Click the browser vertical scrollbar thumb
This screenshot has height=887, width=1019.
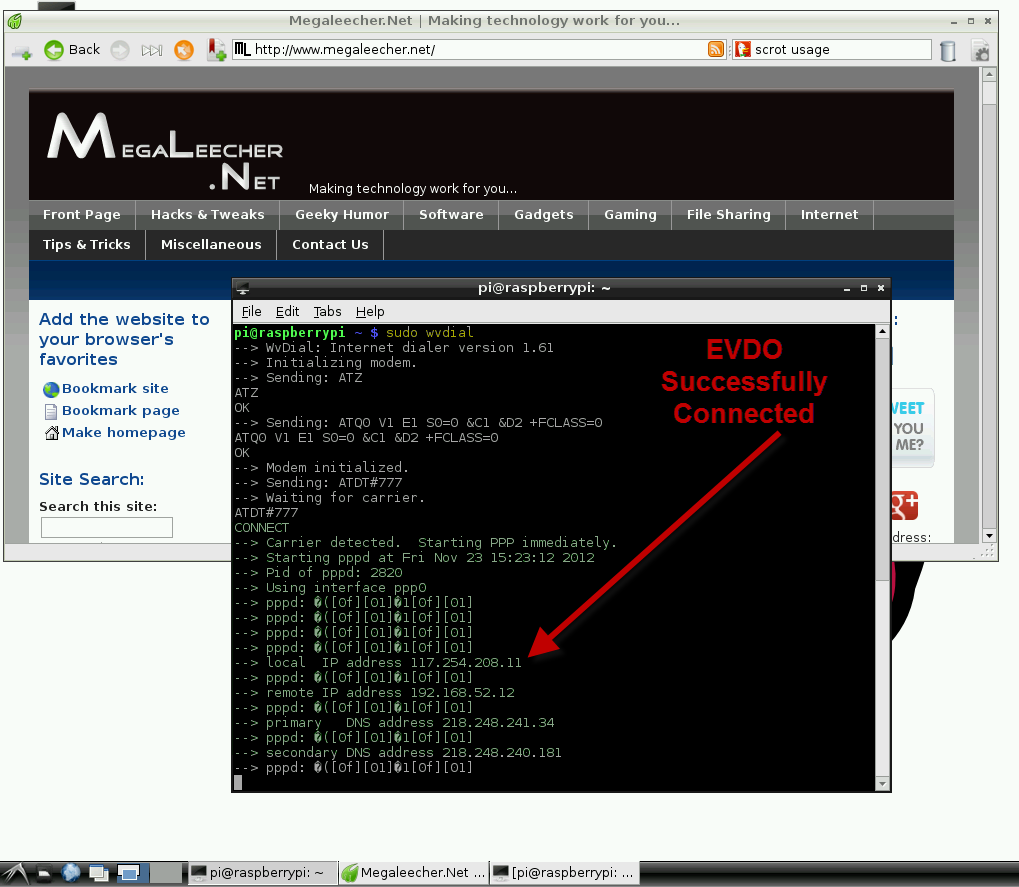coord(989,93)
